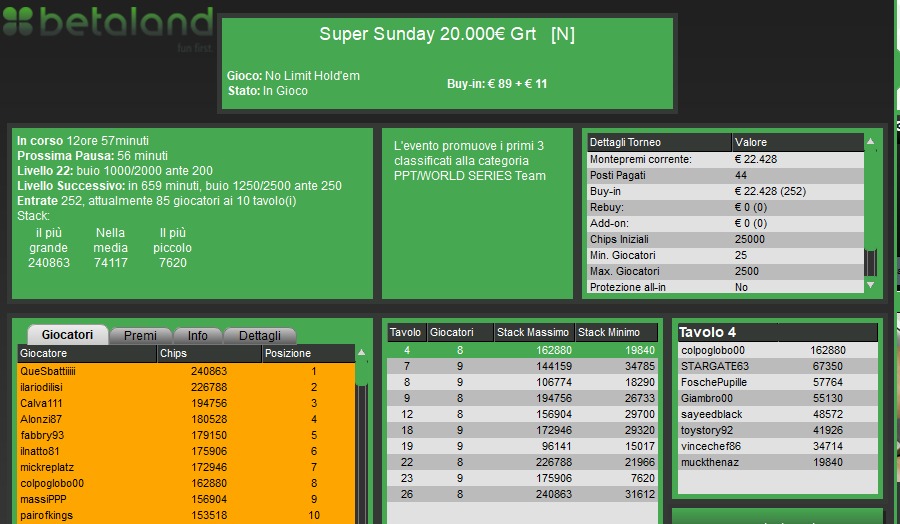
Task: Select table 9 row with max stack 194756
Action: click(522, 398)
